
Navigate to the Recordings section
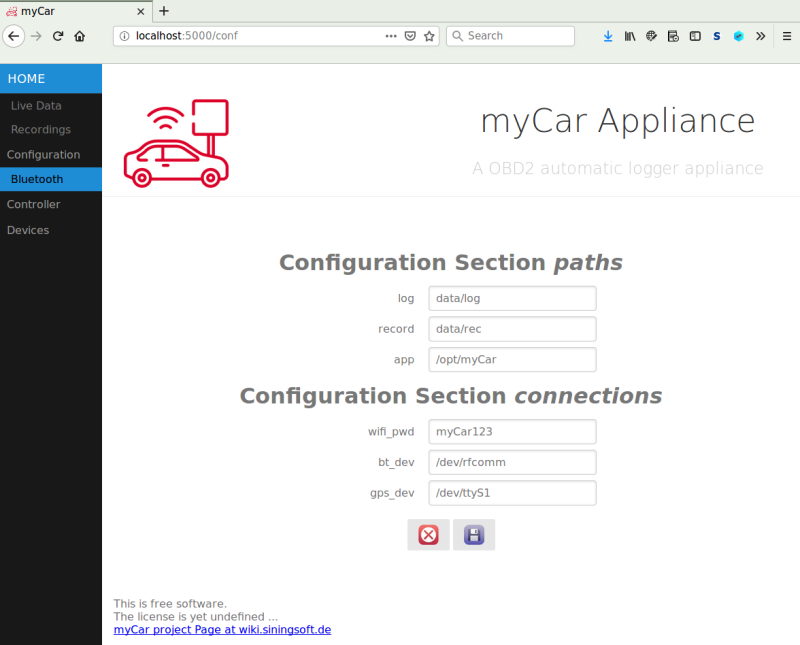point(40,129)
